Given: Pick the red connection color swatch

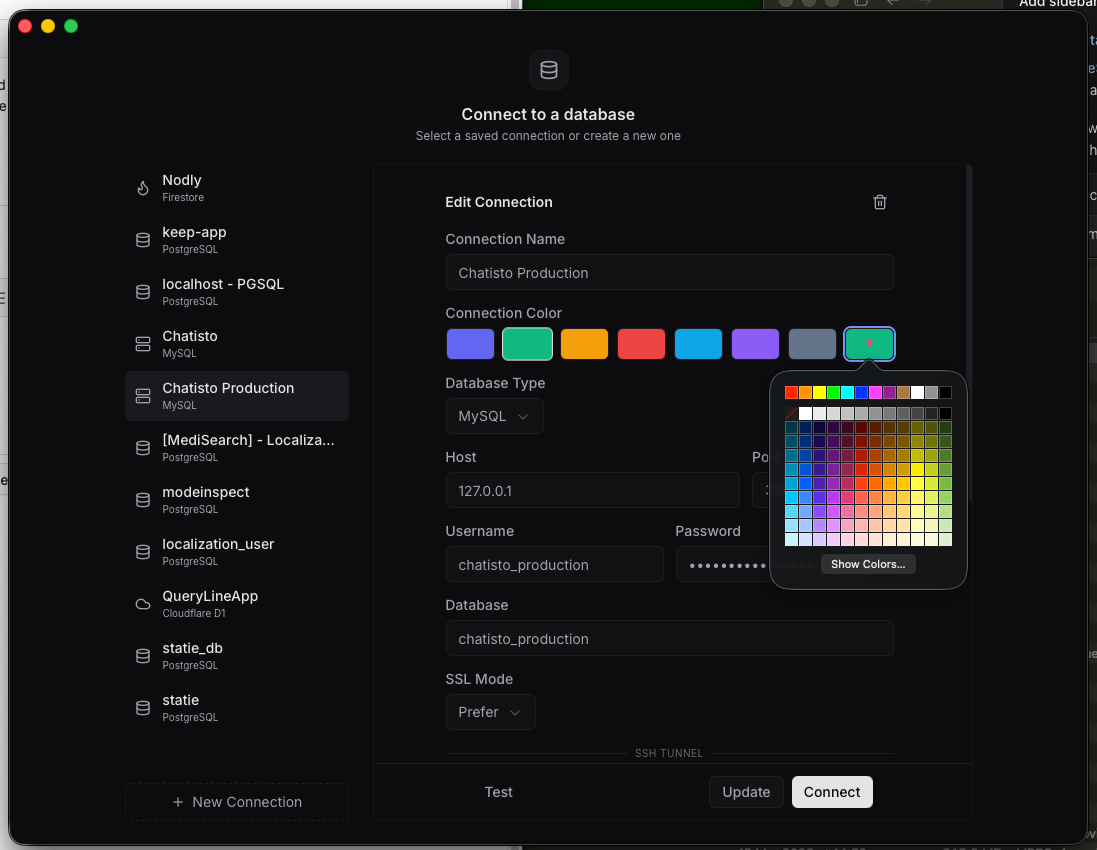Looking at the screenshot, I should pyautogui.click(x=641, y=344).
